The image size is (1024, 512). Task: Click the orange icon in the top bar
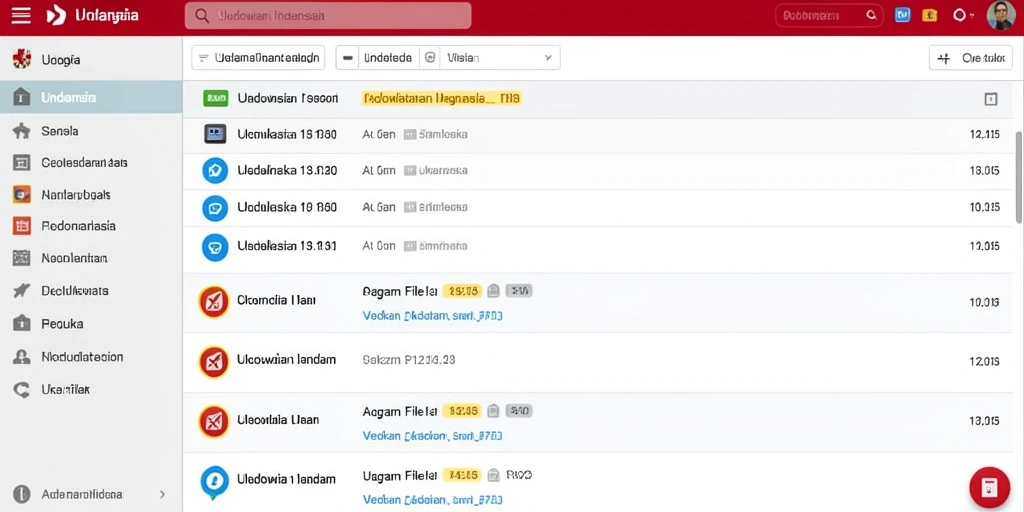(x=929, y=15)
